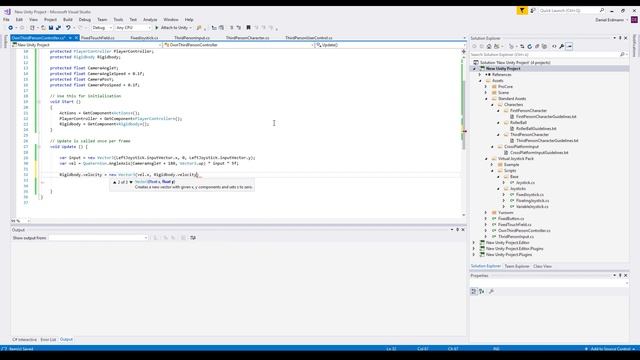Pin the Solution Explorer panel
This screenshot has height=360, width=640.
coord(620,38)
